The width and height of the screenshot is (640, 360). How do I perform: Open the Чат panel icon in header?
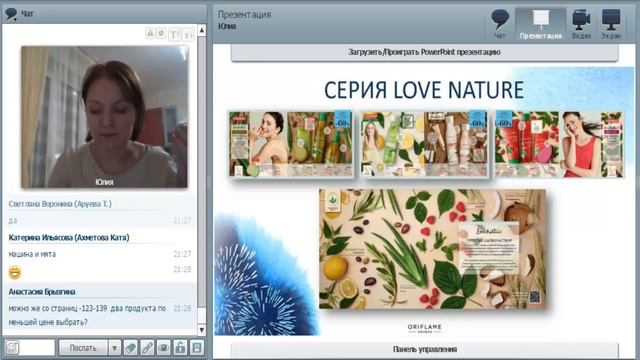pos(500,24)
